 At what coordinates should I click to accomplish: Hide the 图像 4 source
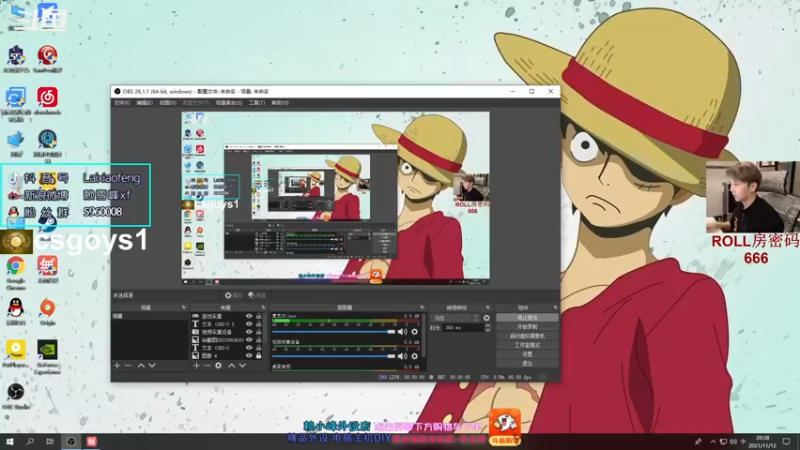pos(249,356)
